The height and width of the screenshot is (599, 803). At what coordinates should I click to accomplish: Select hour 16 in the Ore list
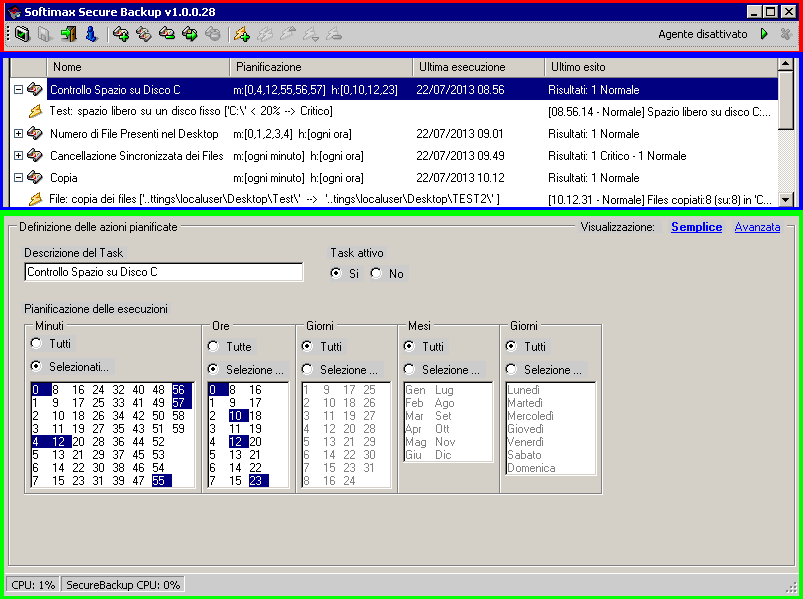click(x=256, y=390)
